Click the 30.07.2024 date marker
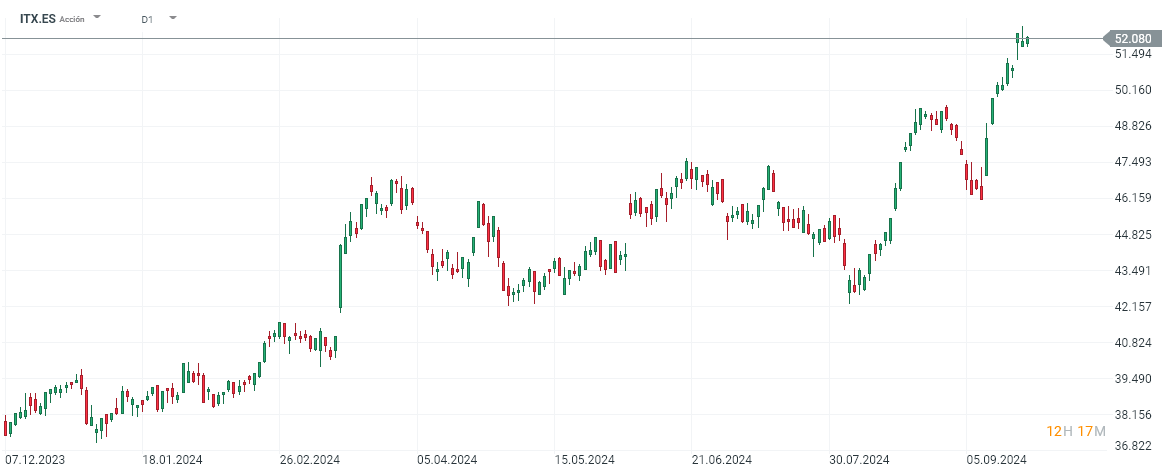 point(861,460)
